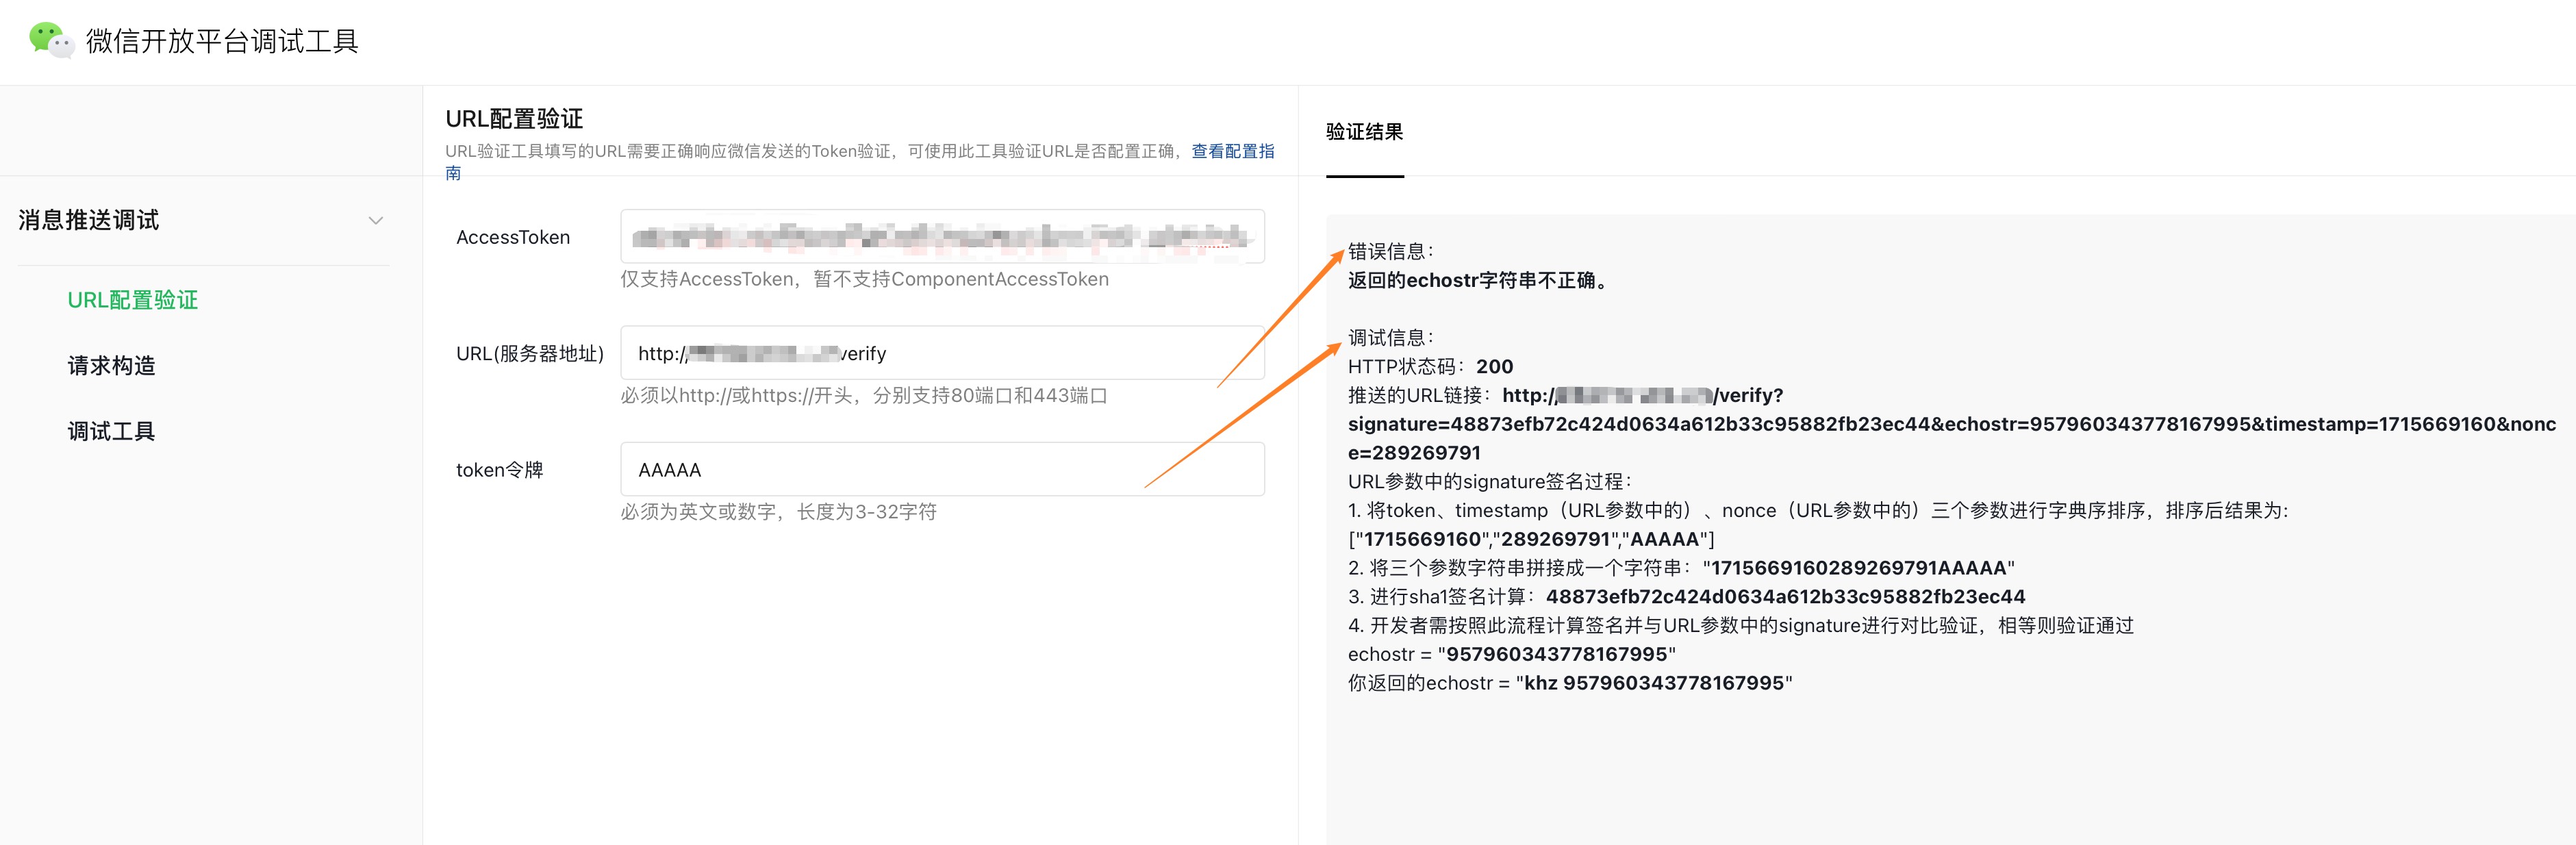Click the URL配置验证 page heading
This screenshot has height=845, width=2576.
click(514, 119)
